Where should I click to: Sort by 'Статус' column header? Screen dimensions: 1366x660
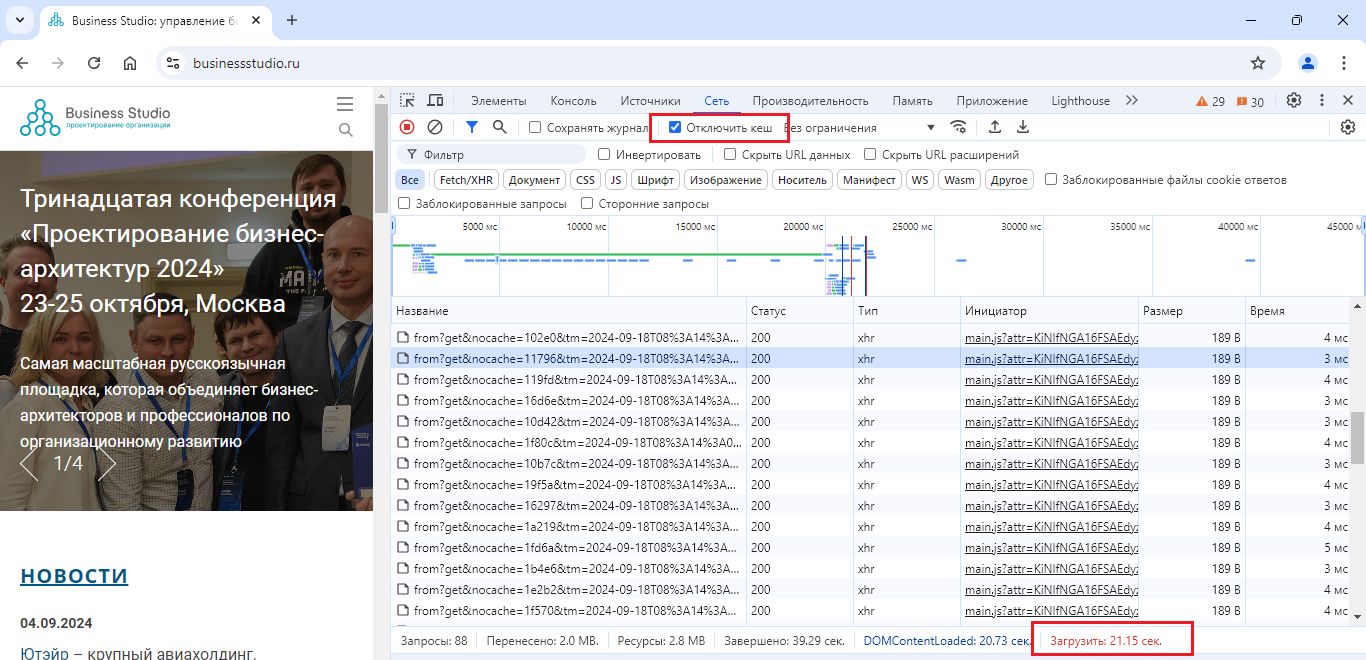point(799,311)
